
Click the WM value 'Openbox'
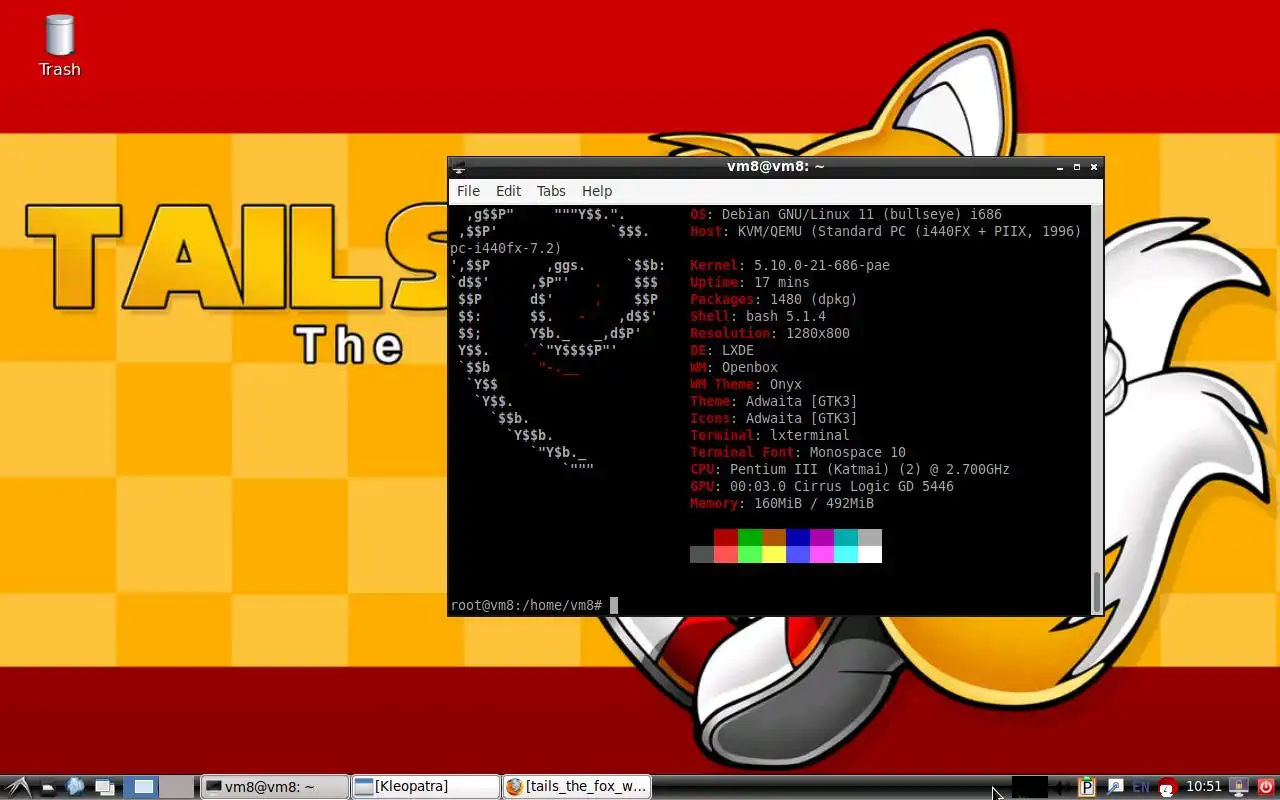(749, 367)
